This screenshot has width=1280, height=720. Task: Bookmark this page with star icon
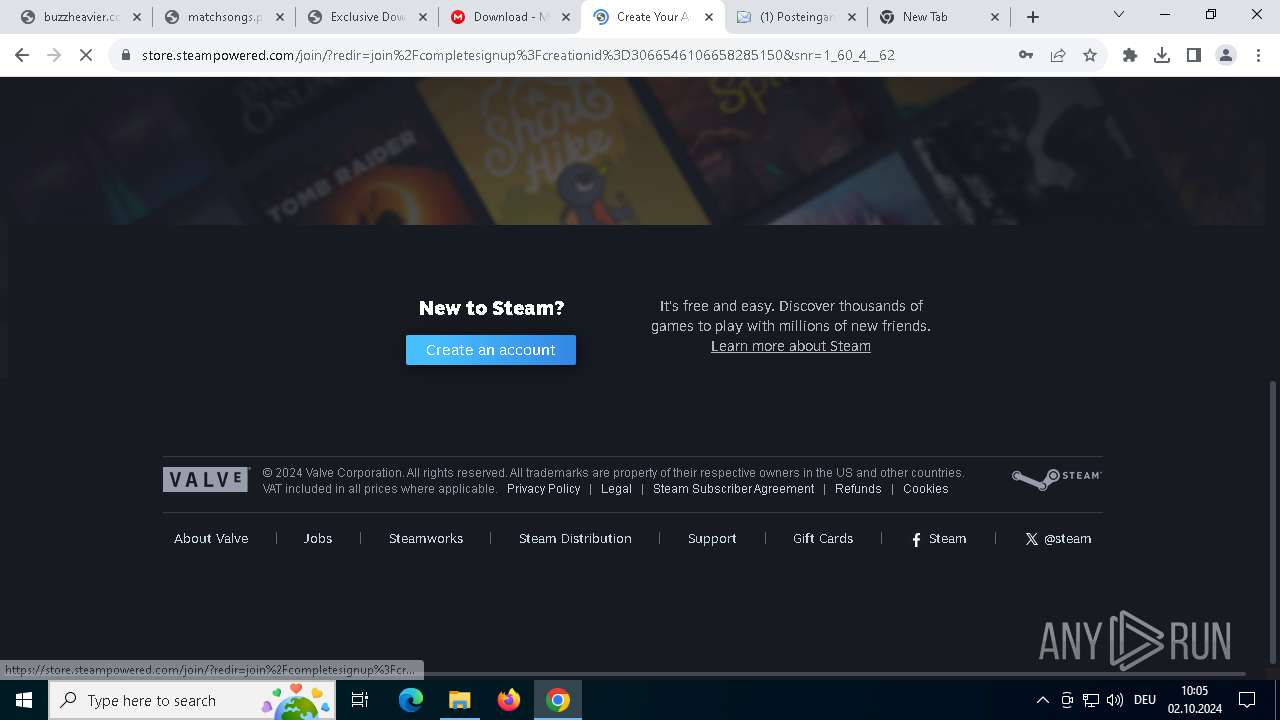1090,55
